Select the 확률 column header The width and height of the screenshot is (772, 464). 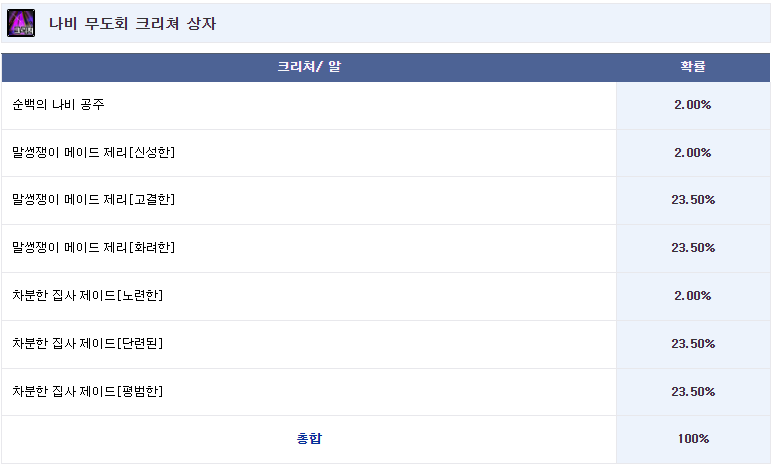pos(692,67)
